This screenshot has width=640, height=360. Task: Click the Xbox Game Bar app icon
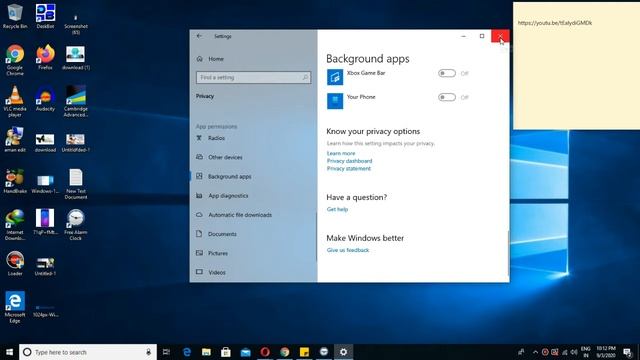coord(335,77)
